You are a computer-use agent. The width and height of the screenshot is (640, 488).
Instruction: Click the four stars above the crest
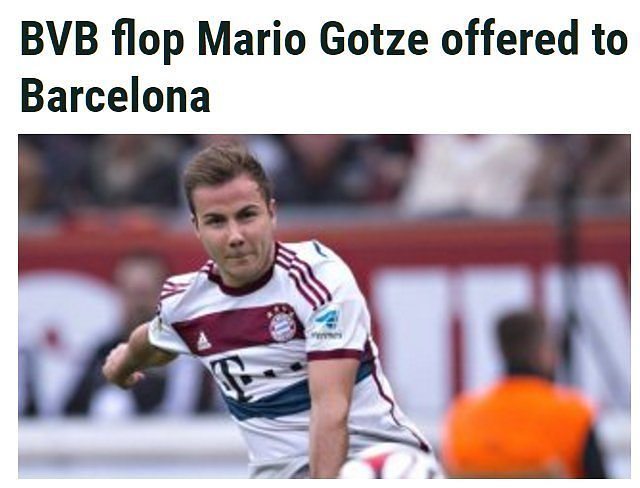click(281, 311)
